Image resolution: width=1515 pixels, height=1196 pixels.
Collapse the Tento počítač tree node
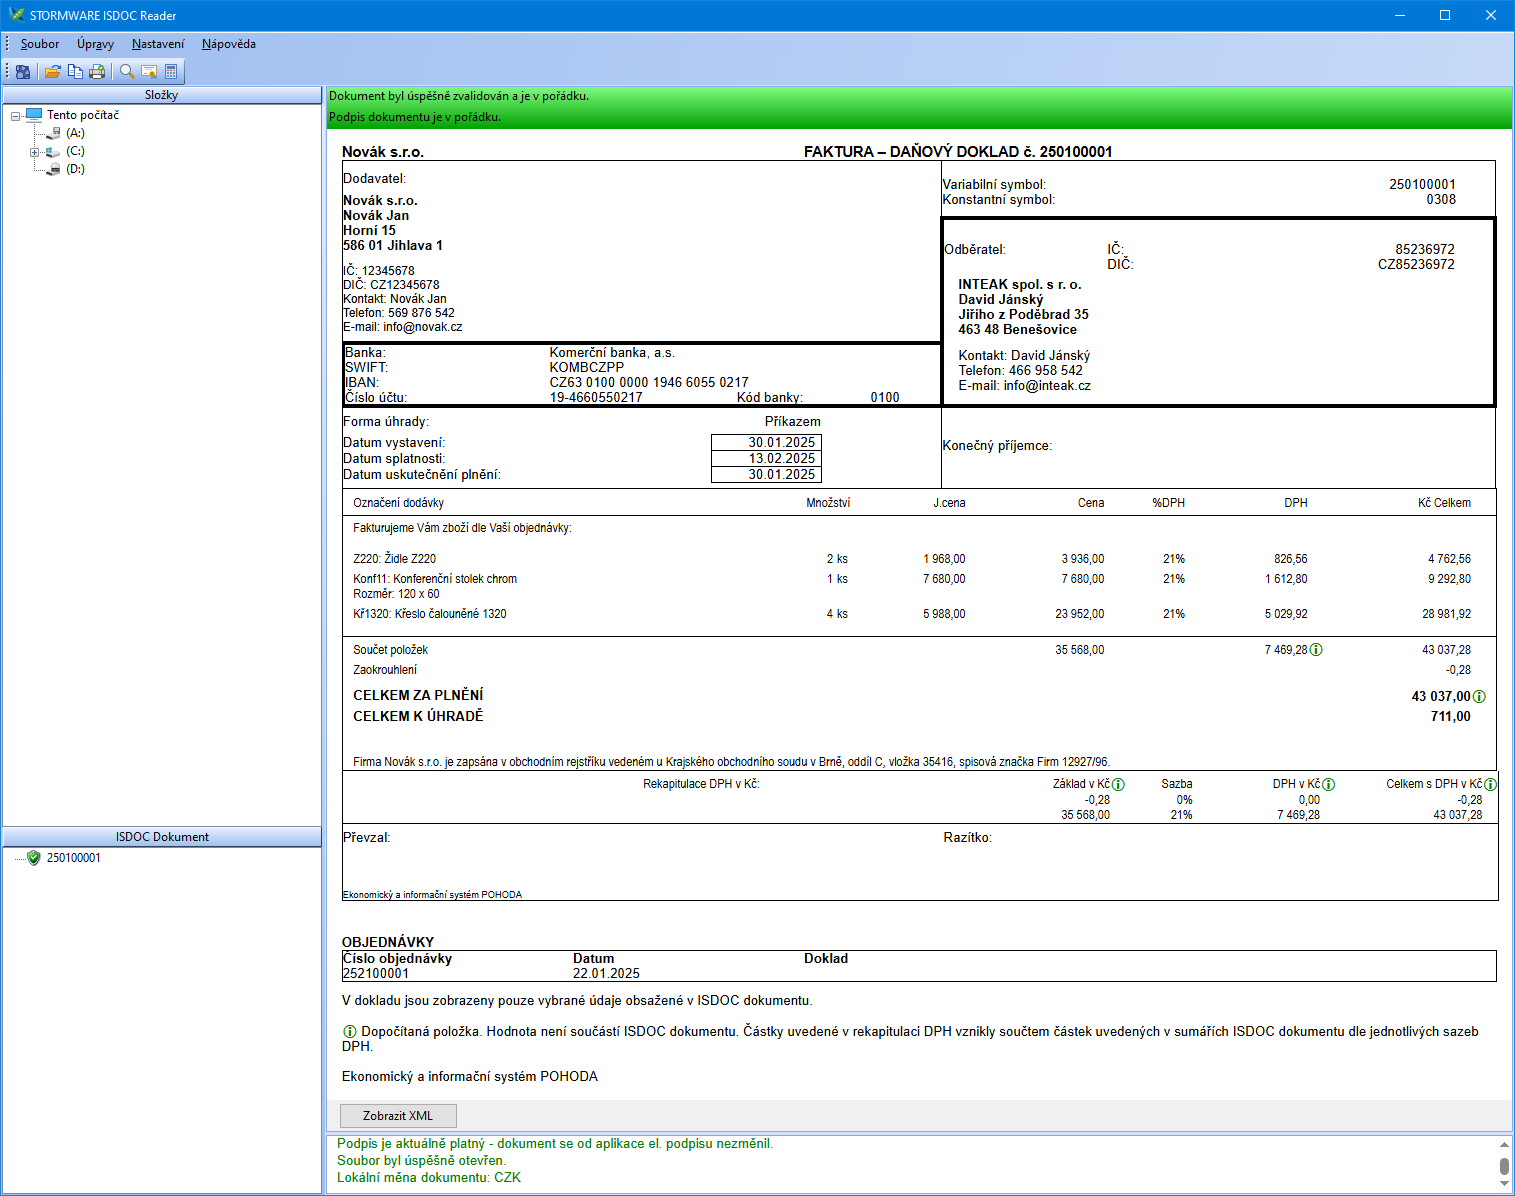(16, 116)
